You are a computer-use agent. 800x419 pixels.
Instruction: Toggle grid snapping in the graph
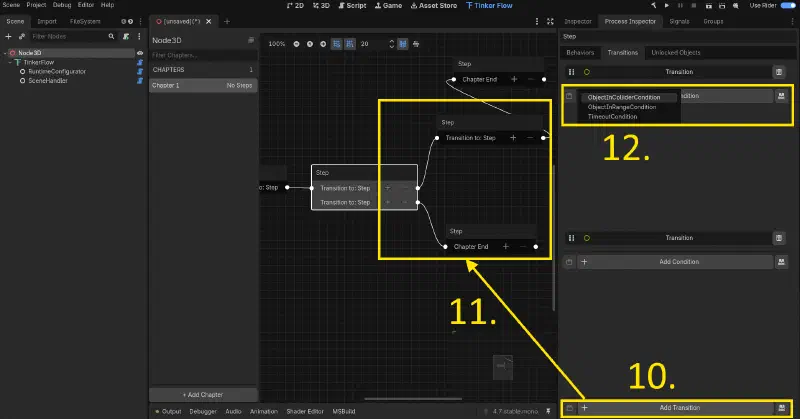pos(350,44)
